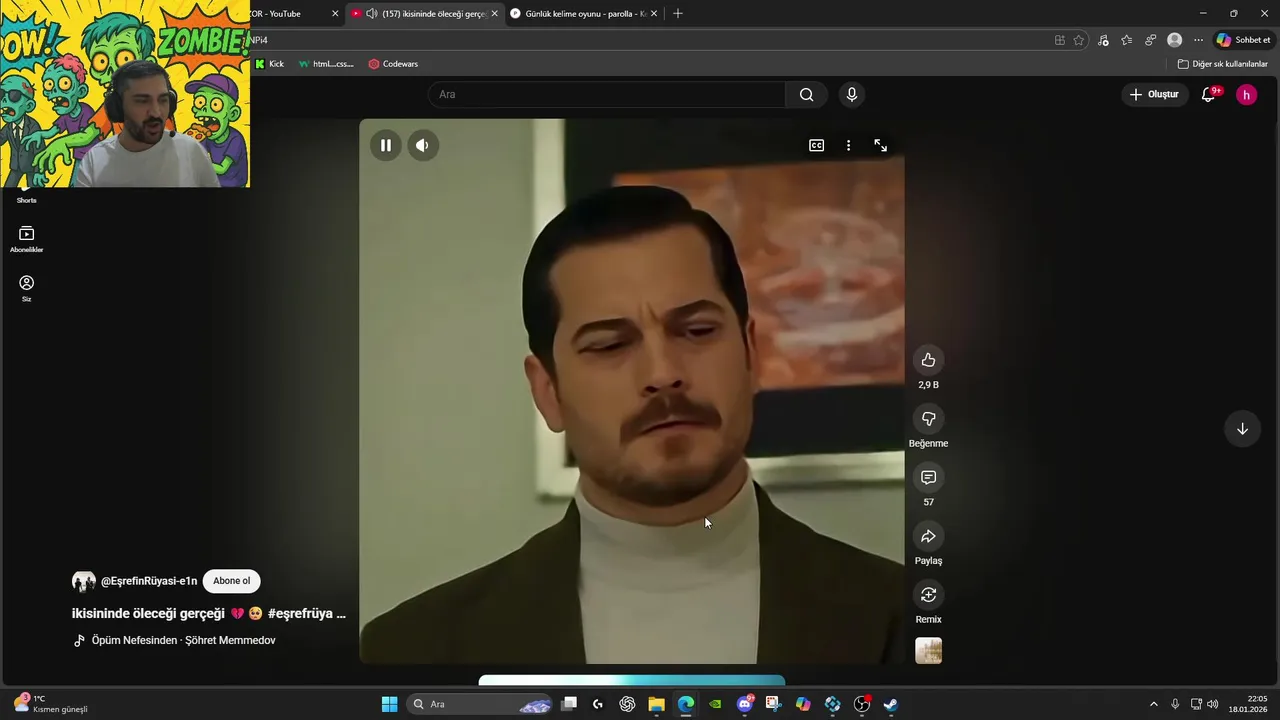Open ChatGPT from the taskbar
The width and height of the screenshot is (1280, 720).
tap(627, 704)
